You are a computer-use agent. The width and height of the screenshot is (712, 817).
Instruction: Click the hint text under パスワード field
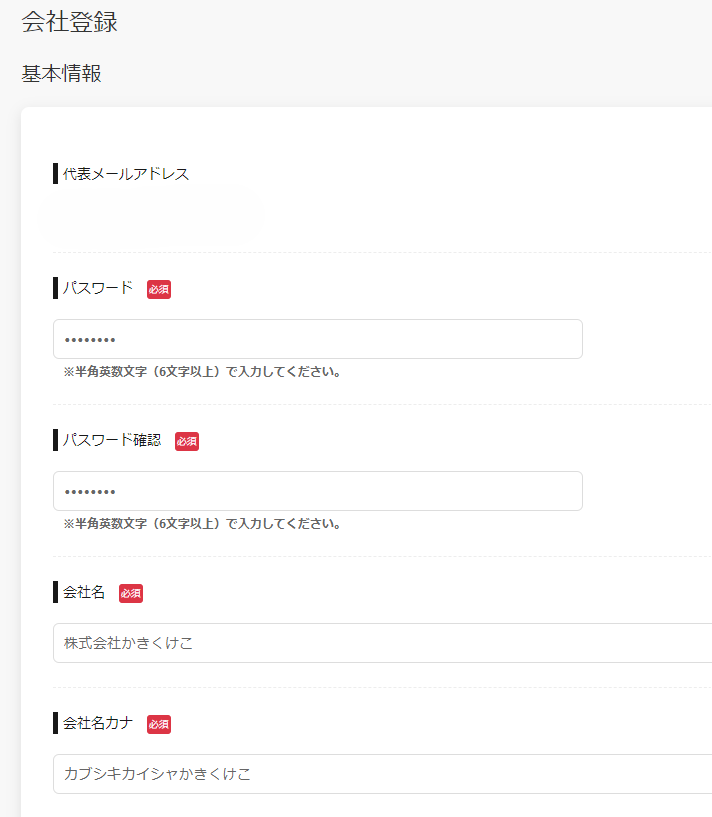[x=202, y=372]
